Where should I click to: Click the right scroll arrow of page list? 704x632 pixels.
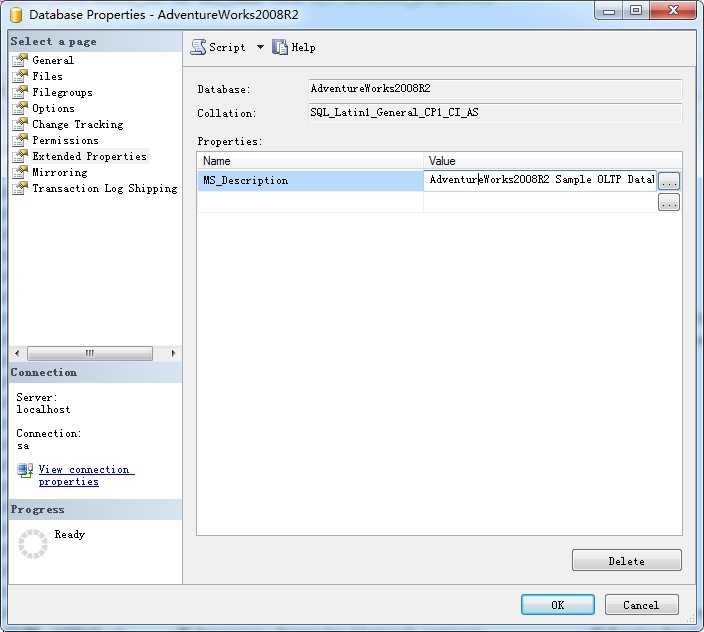pyautogui.click(x=173, y=353)
